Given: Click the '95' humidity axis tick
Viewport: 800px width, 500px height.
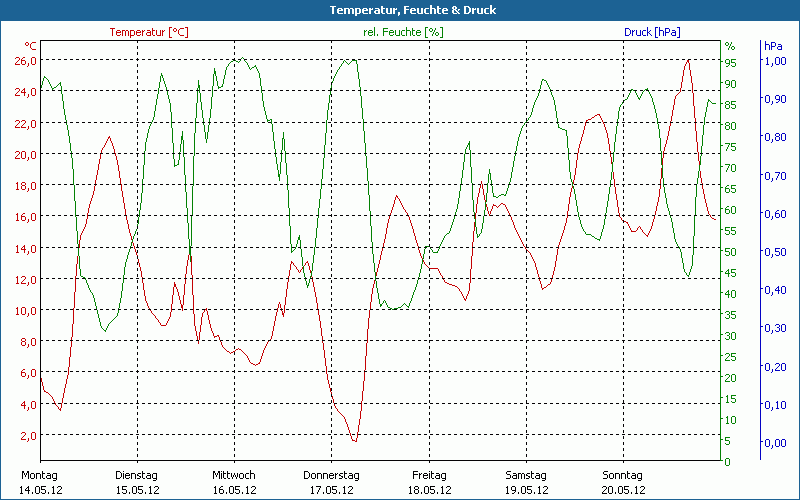Looking at the screenshot, I should coord(730,62).
